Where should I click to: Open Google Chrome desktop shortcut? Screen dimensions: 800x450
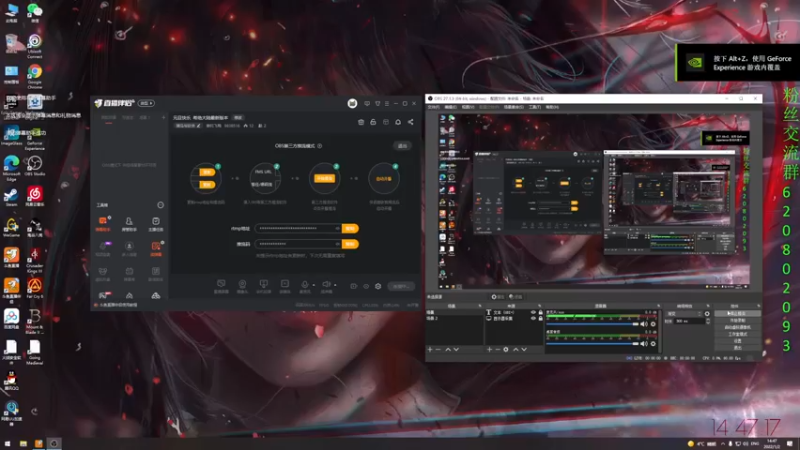tap(35, 75)
